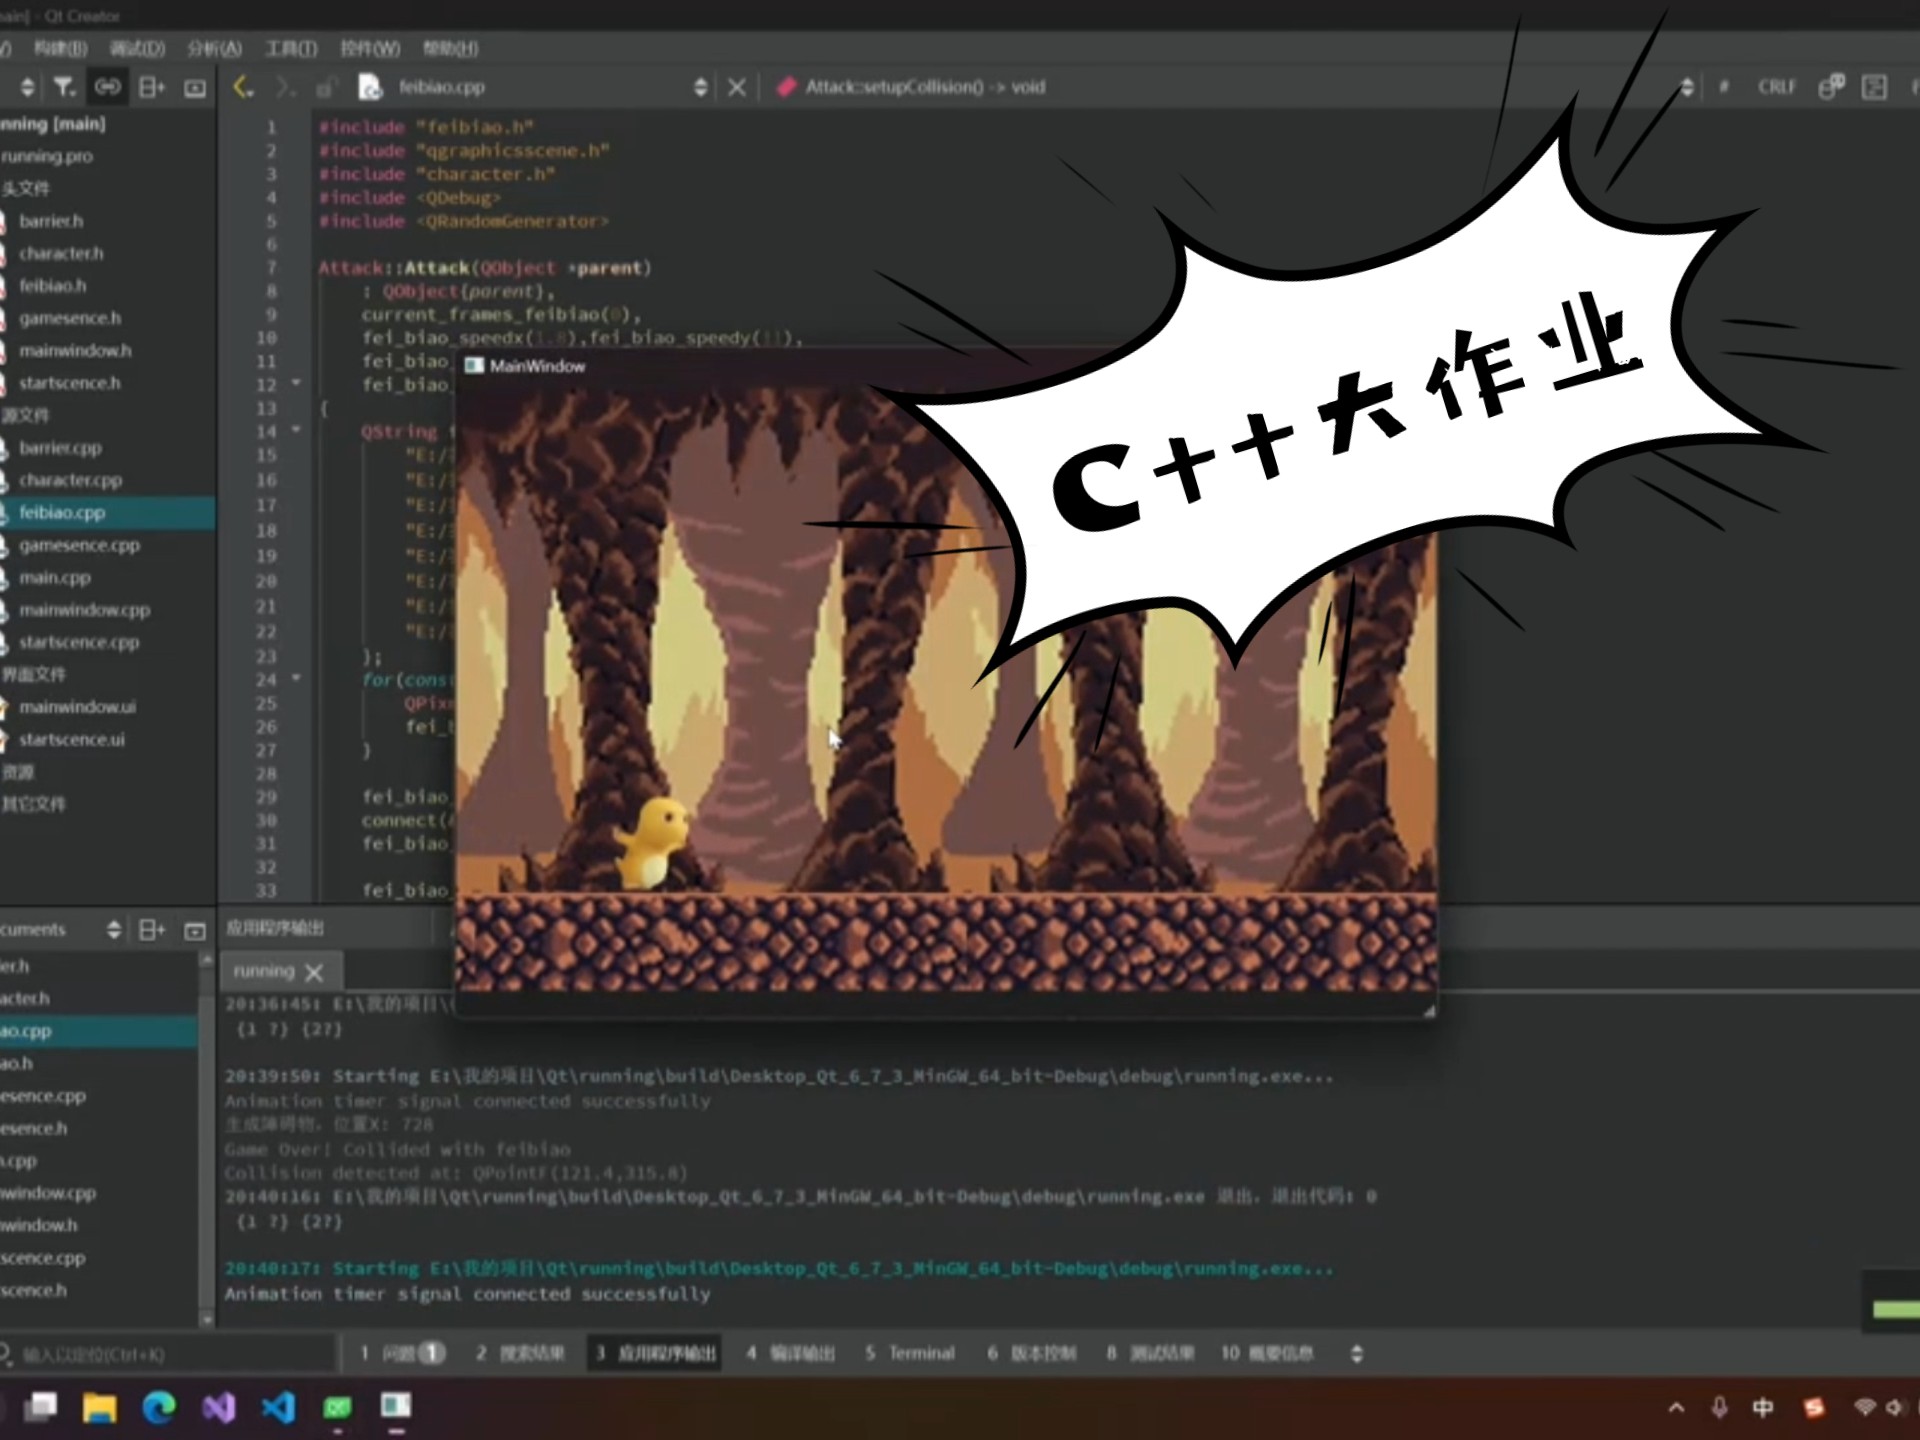Click the close panel icon in open documents header
1920x1440 pixels.
(195, 931)
